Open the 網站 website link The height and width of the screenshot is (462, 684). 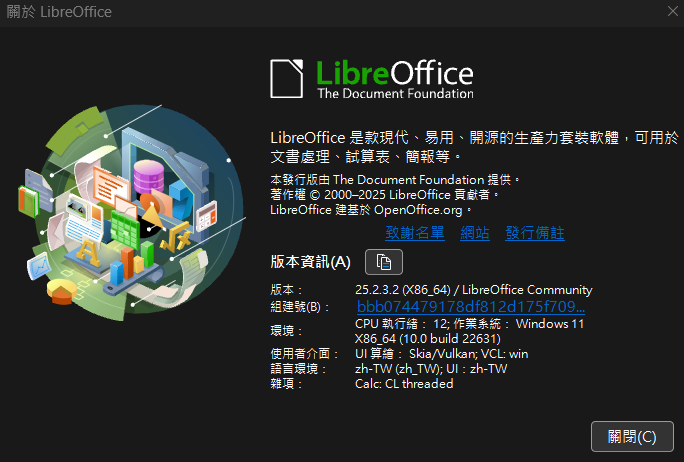[x=475, y=233]
